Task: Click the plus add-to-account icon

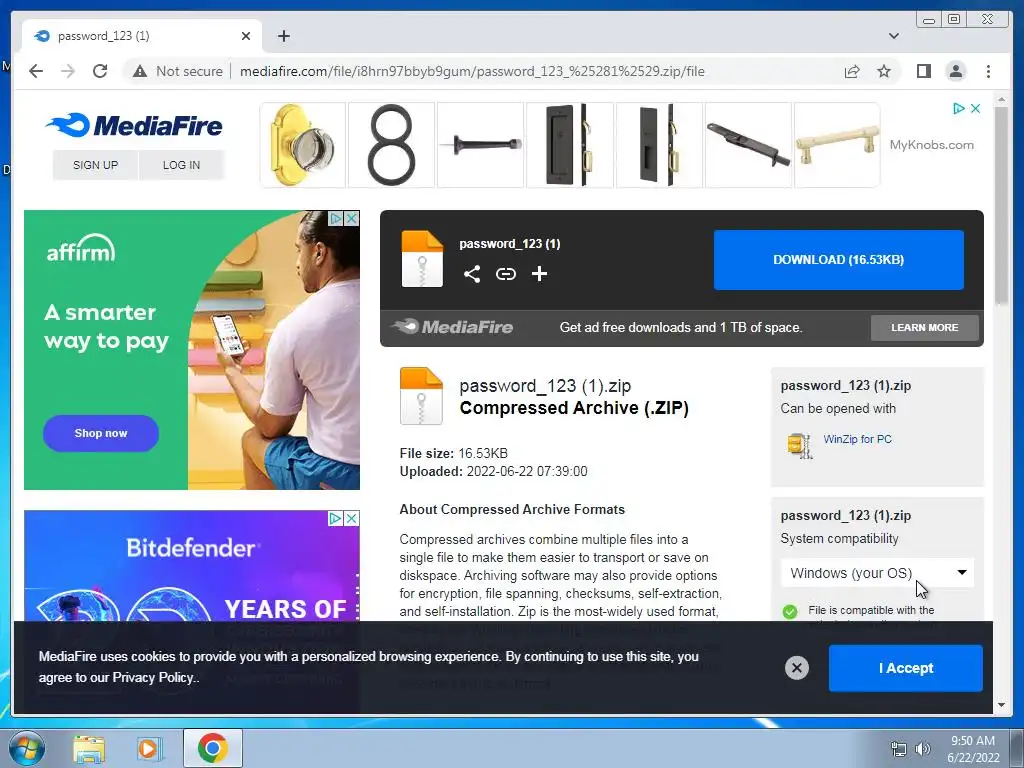Action: coord(539,274)
